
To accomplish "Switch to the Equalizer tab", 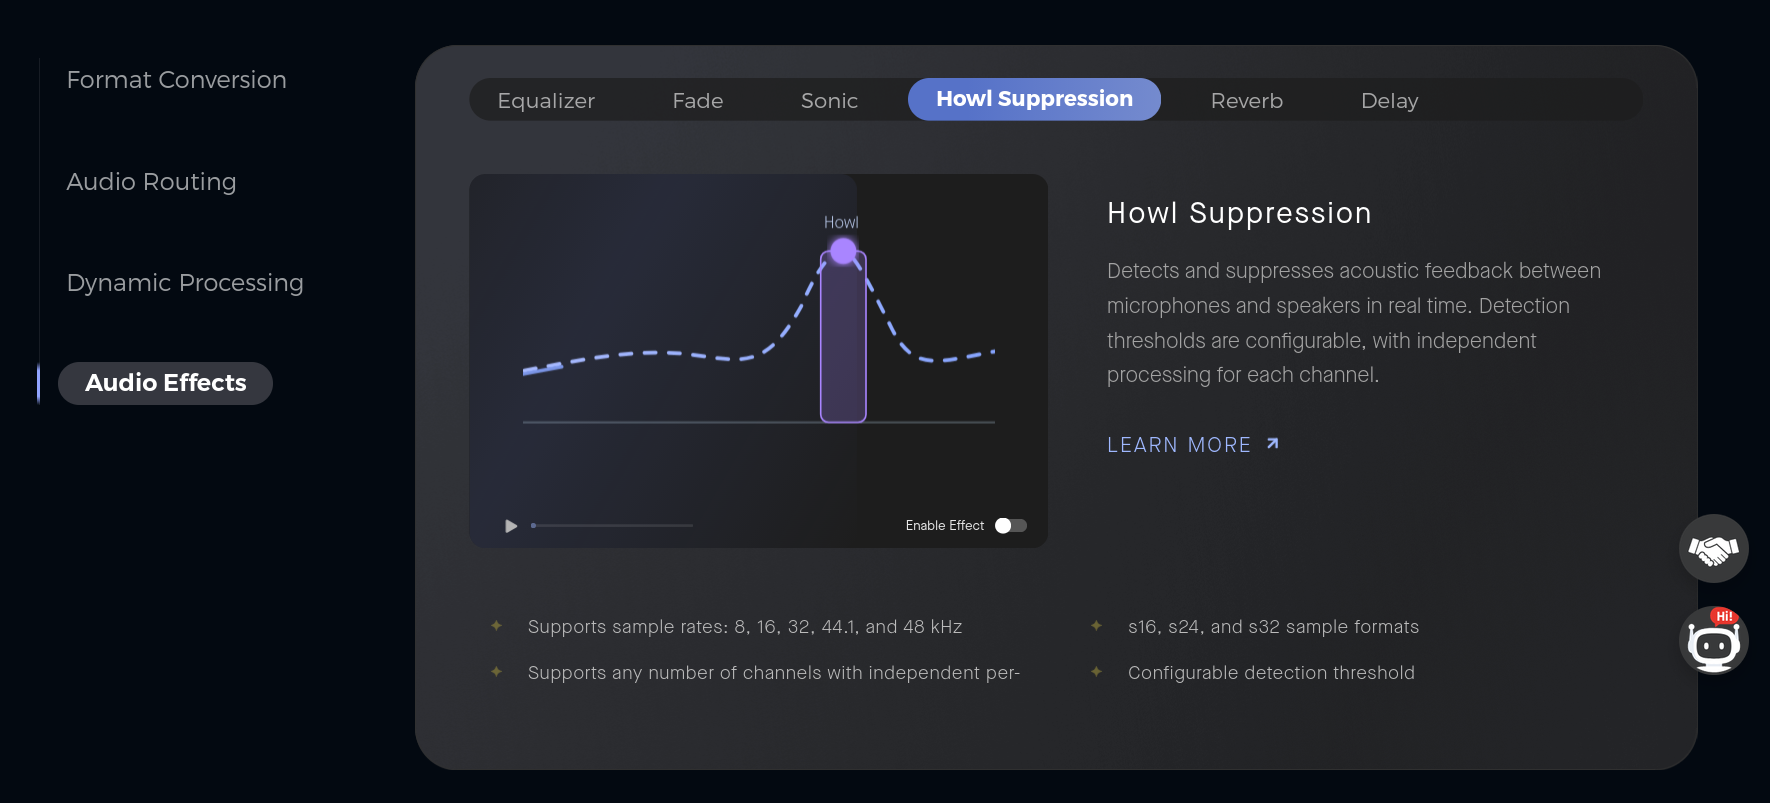I will click(546, 100).
